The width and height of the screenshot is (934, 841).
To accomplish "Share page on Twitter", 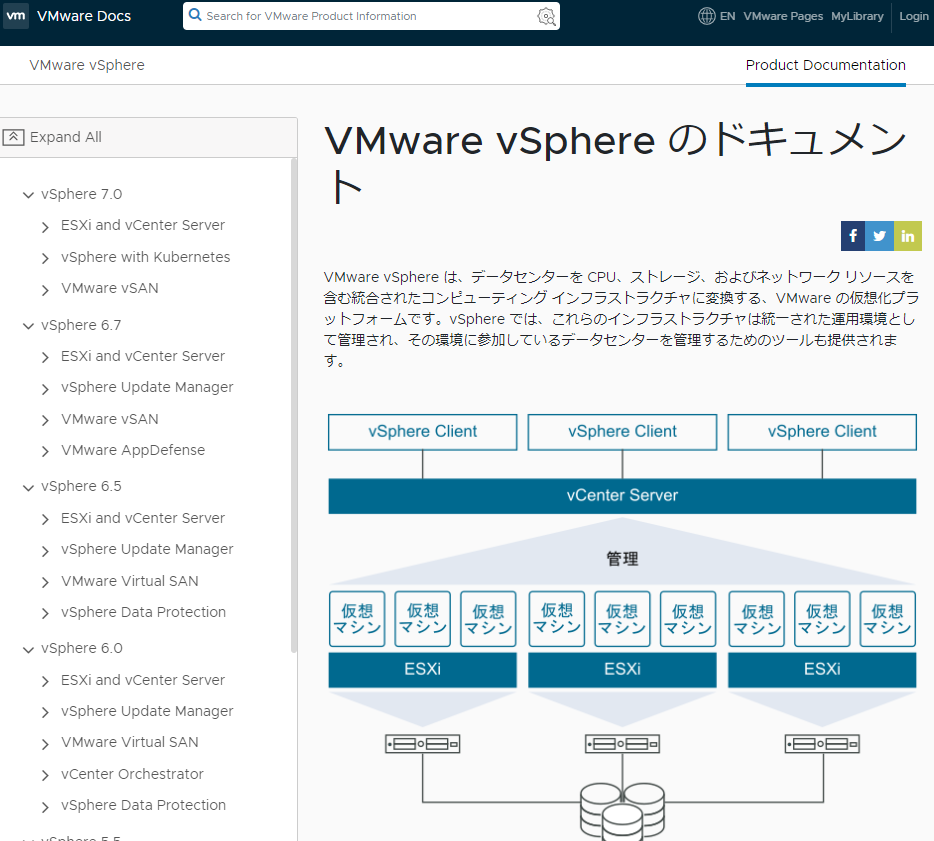I will click(x=879, y=236).
